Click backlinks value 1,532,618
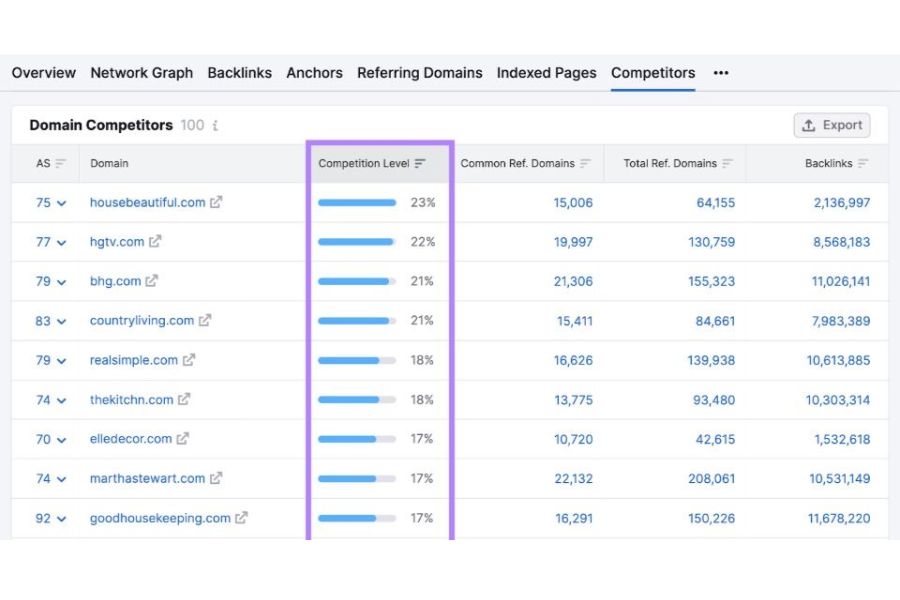 click(842, 439)
